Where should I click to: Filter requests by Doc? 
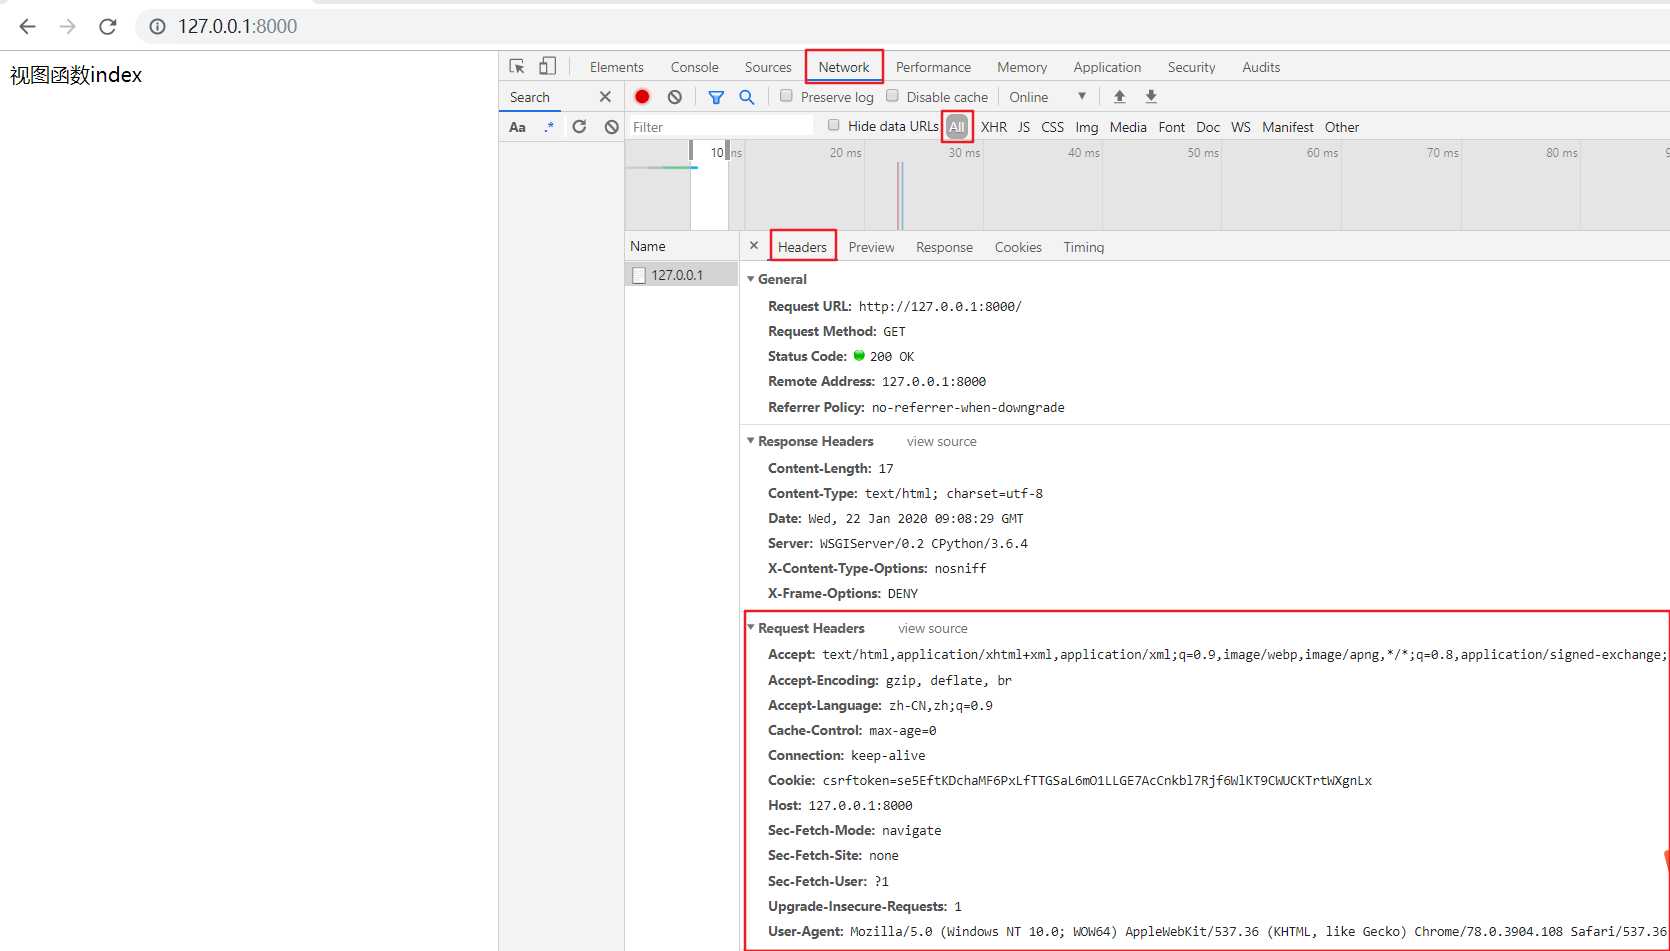pyautogui.click(x=1208, y=127)
